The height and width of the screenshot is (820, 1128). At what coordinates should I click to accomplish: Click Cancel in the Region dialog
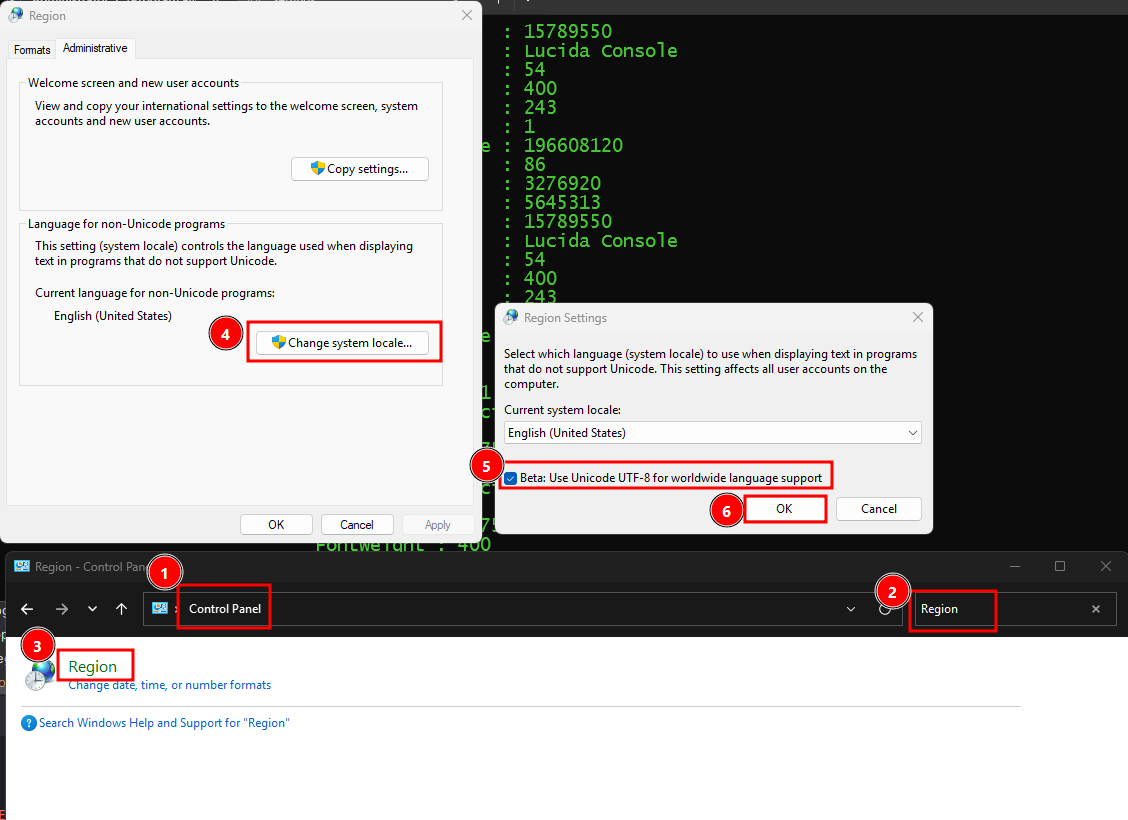357,524
